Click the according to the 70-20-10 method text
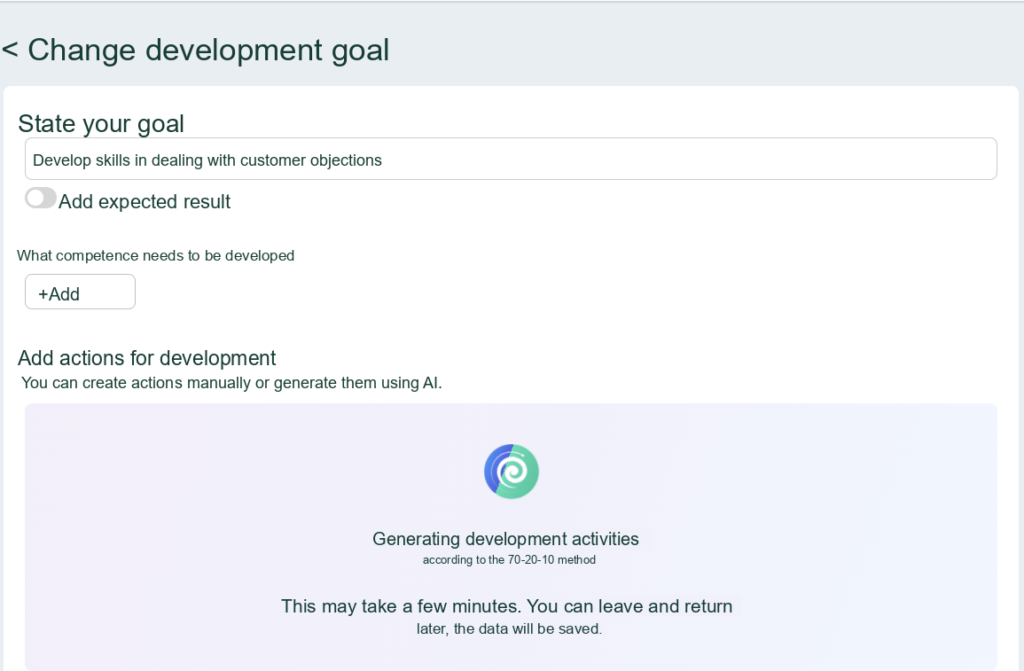The width and height of the screenshot is (1024, 671). (x=509, y=560)
